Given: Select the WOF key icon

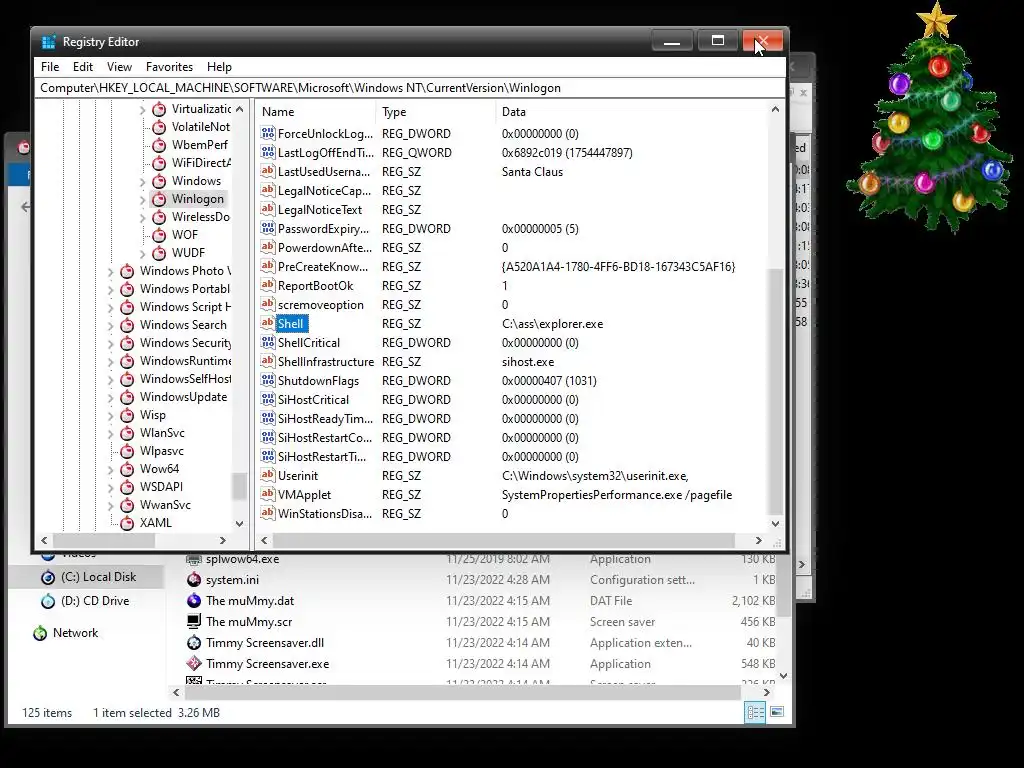Looking at the screenshot, I should coord(159,234).
